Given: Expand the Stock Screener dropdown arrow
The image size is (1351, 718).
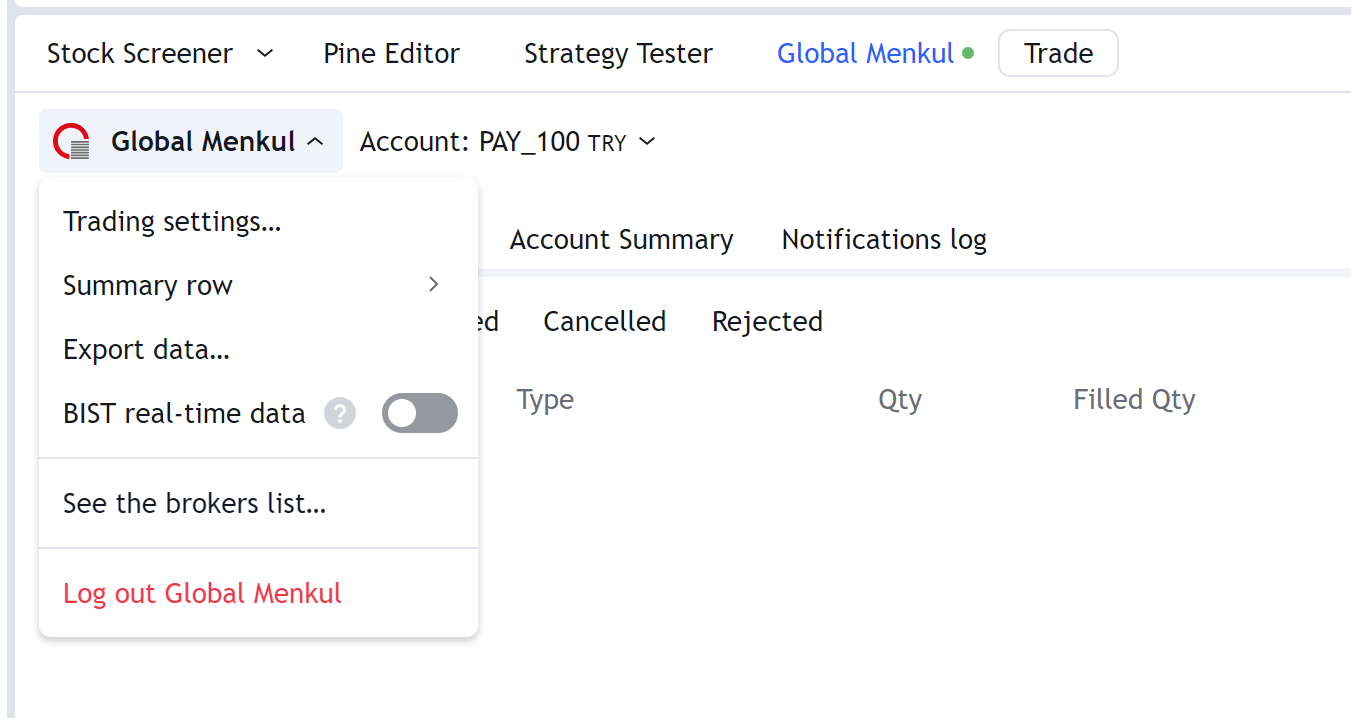Looking at the screenshot, I should tap(265, 53).
